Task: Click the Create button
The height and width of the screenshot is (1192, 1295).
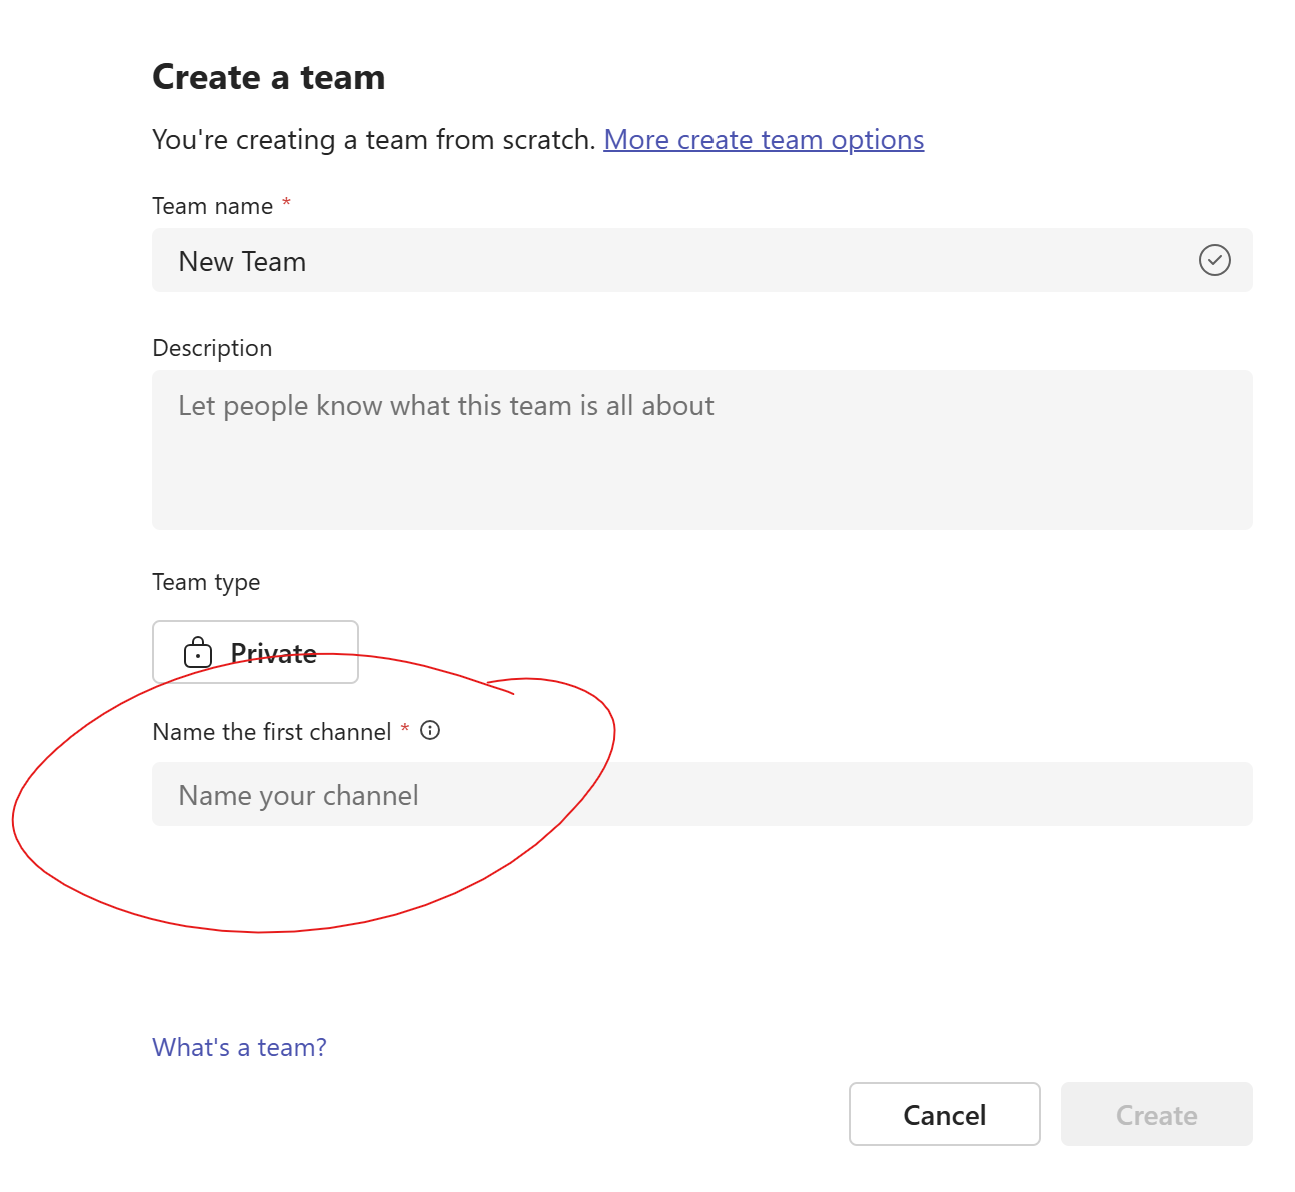Action: 1156,1114
